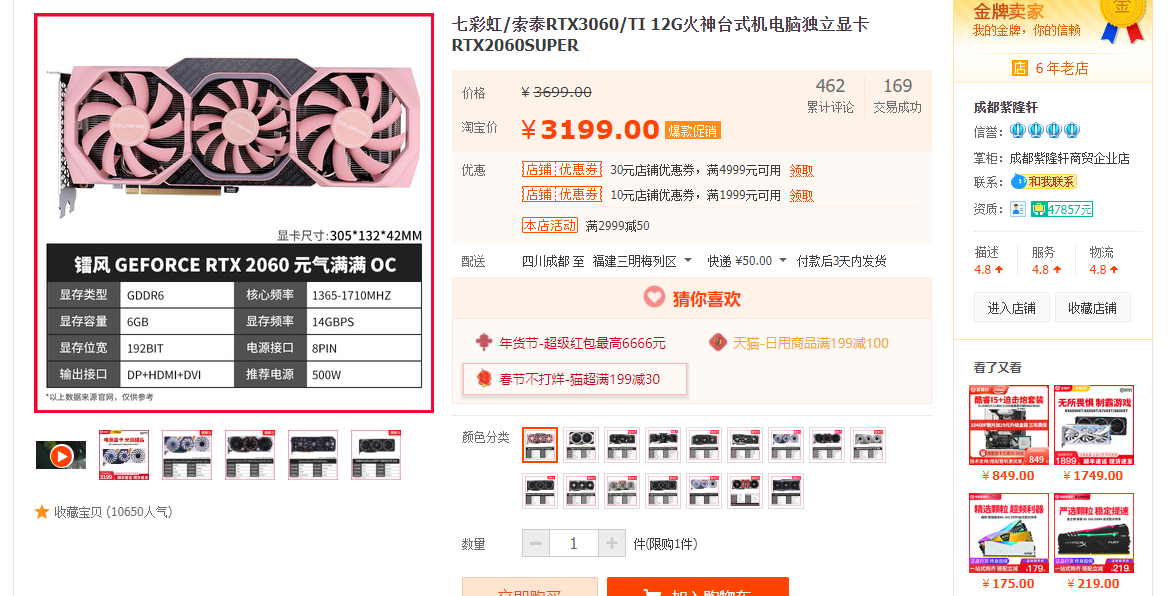Screen dimensions: 1169x596
Task: Click the 收藏店铺 button
Action: 1092,307
